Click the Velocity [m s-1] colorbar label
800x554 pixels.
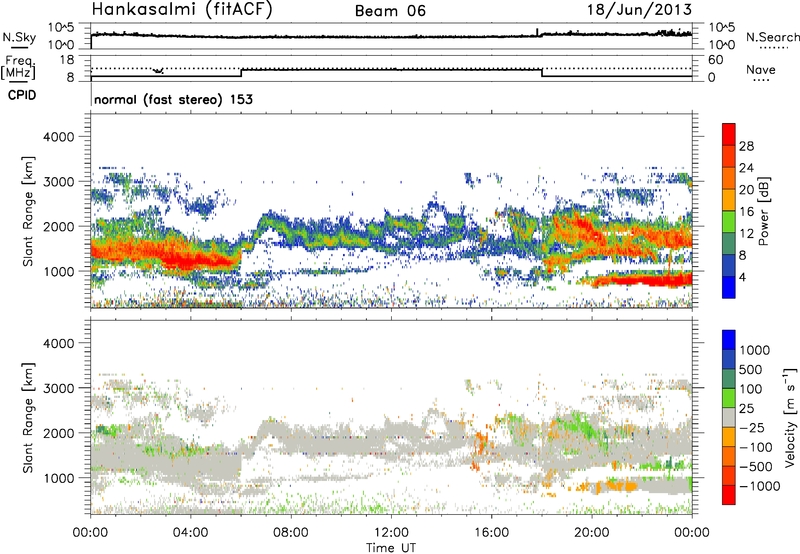(790, 417)
